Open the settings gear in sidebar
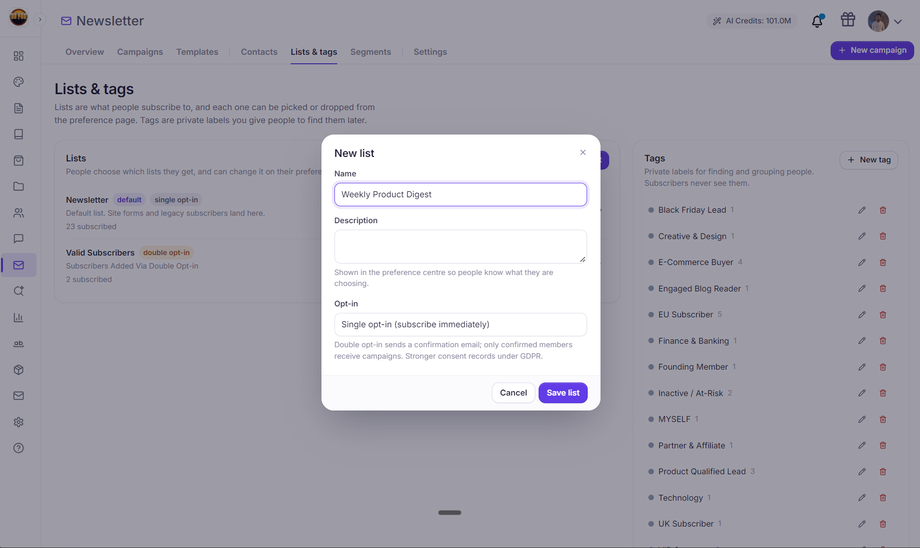The width and height of the screenshot is (920, 548). point(19,422)
